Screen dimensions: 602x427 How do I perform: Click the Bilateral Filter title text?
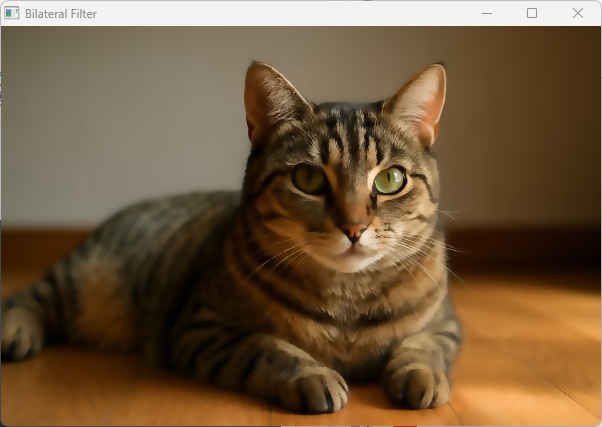61,14
